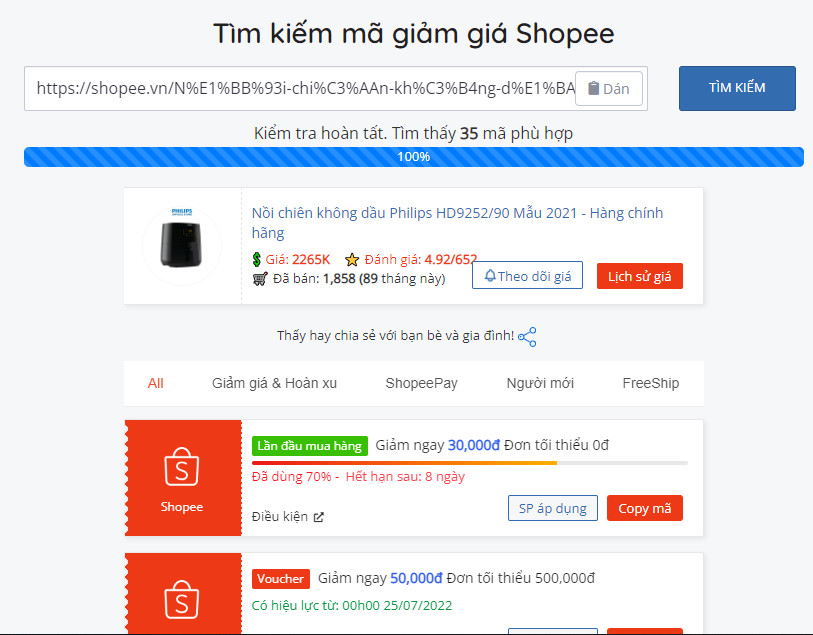This screenshot has width=813, height=635.
Task: Click the bell icon in Theo dõi giá
Action: tap(490, 275)
